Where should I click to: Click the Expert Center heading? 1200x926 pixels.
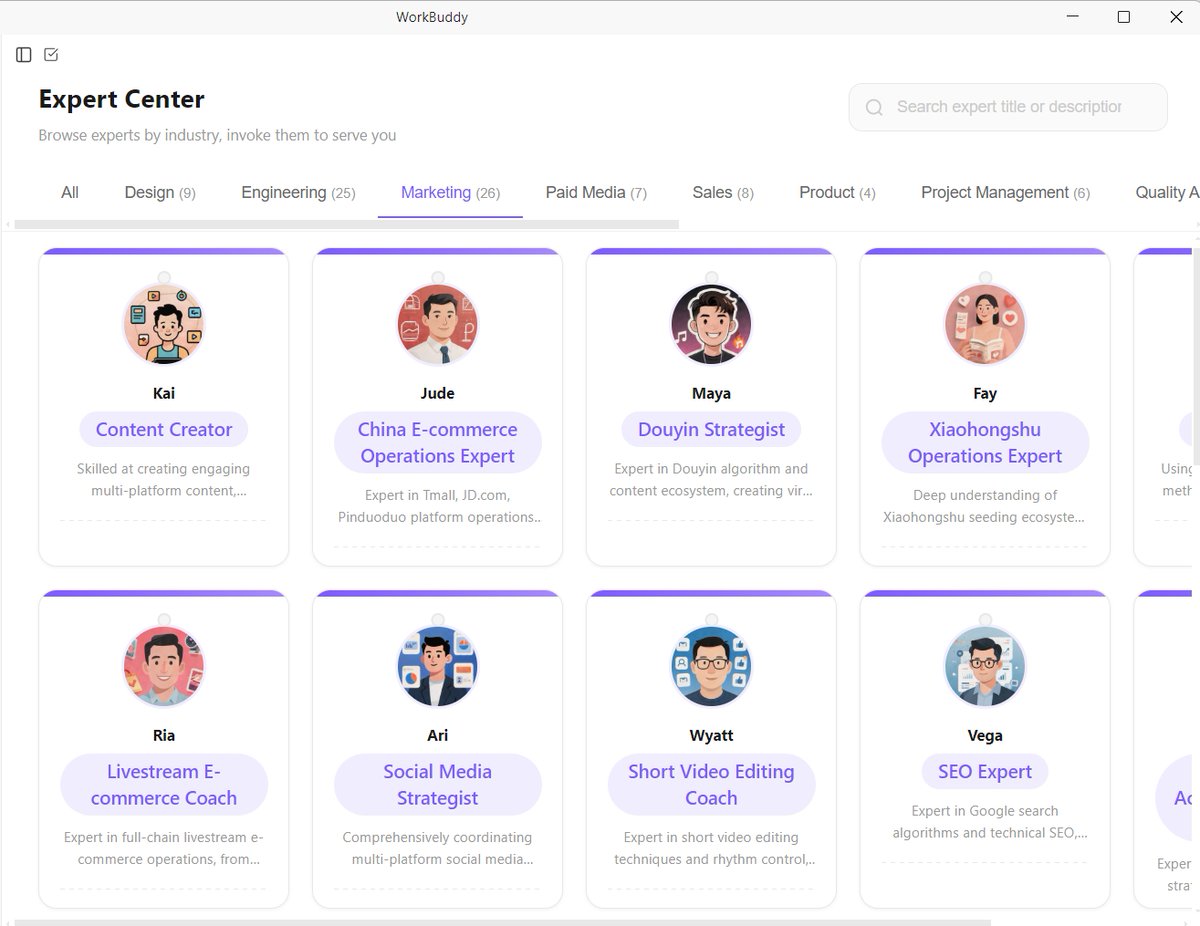[x=122, y=99]
